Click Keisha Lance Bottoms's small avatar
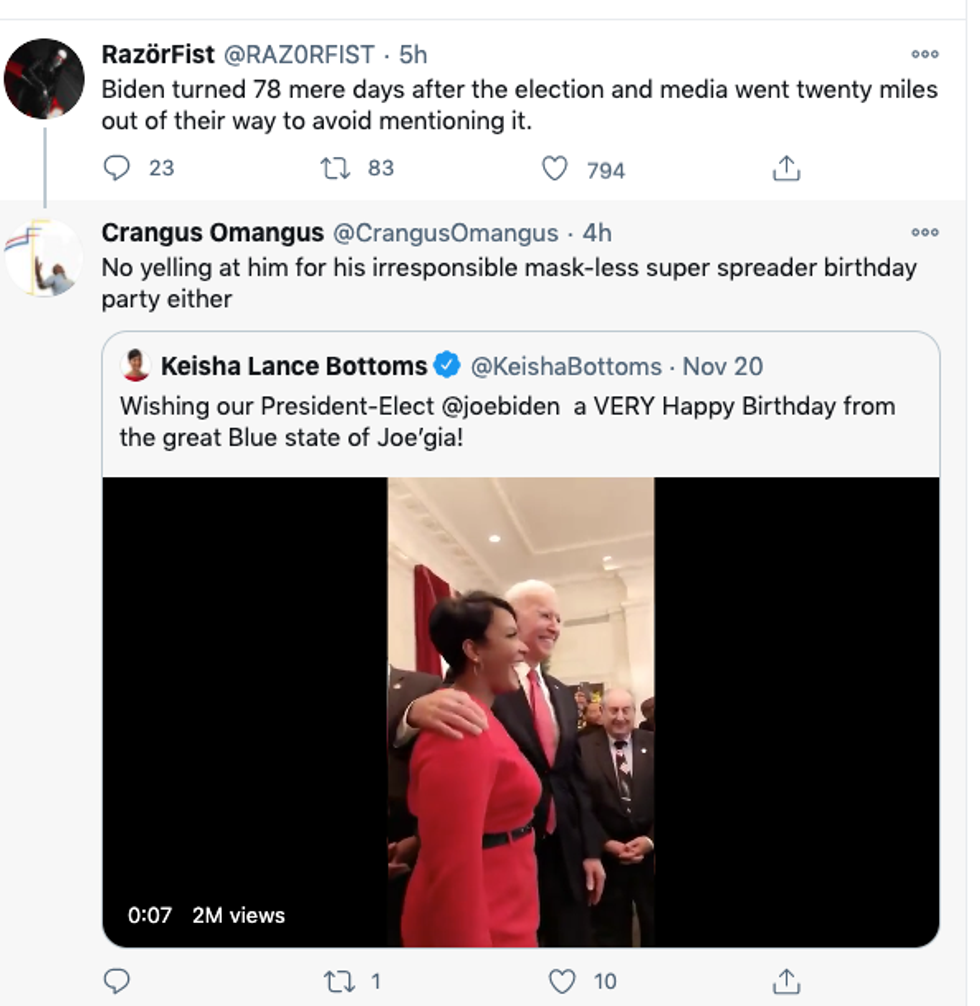The width and height of the screenshot is (980, 1006). [x=136, y=366]
